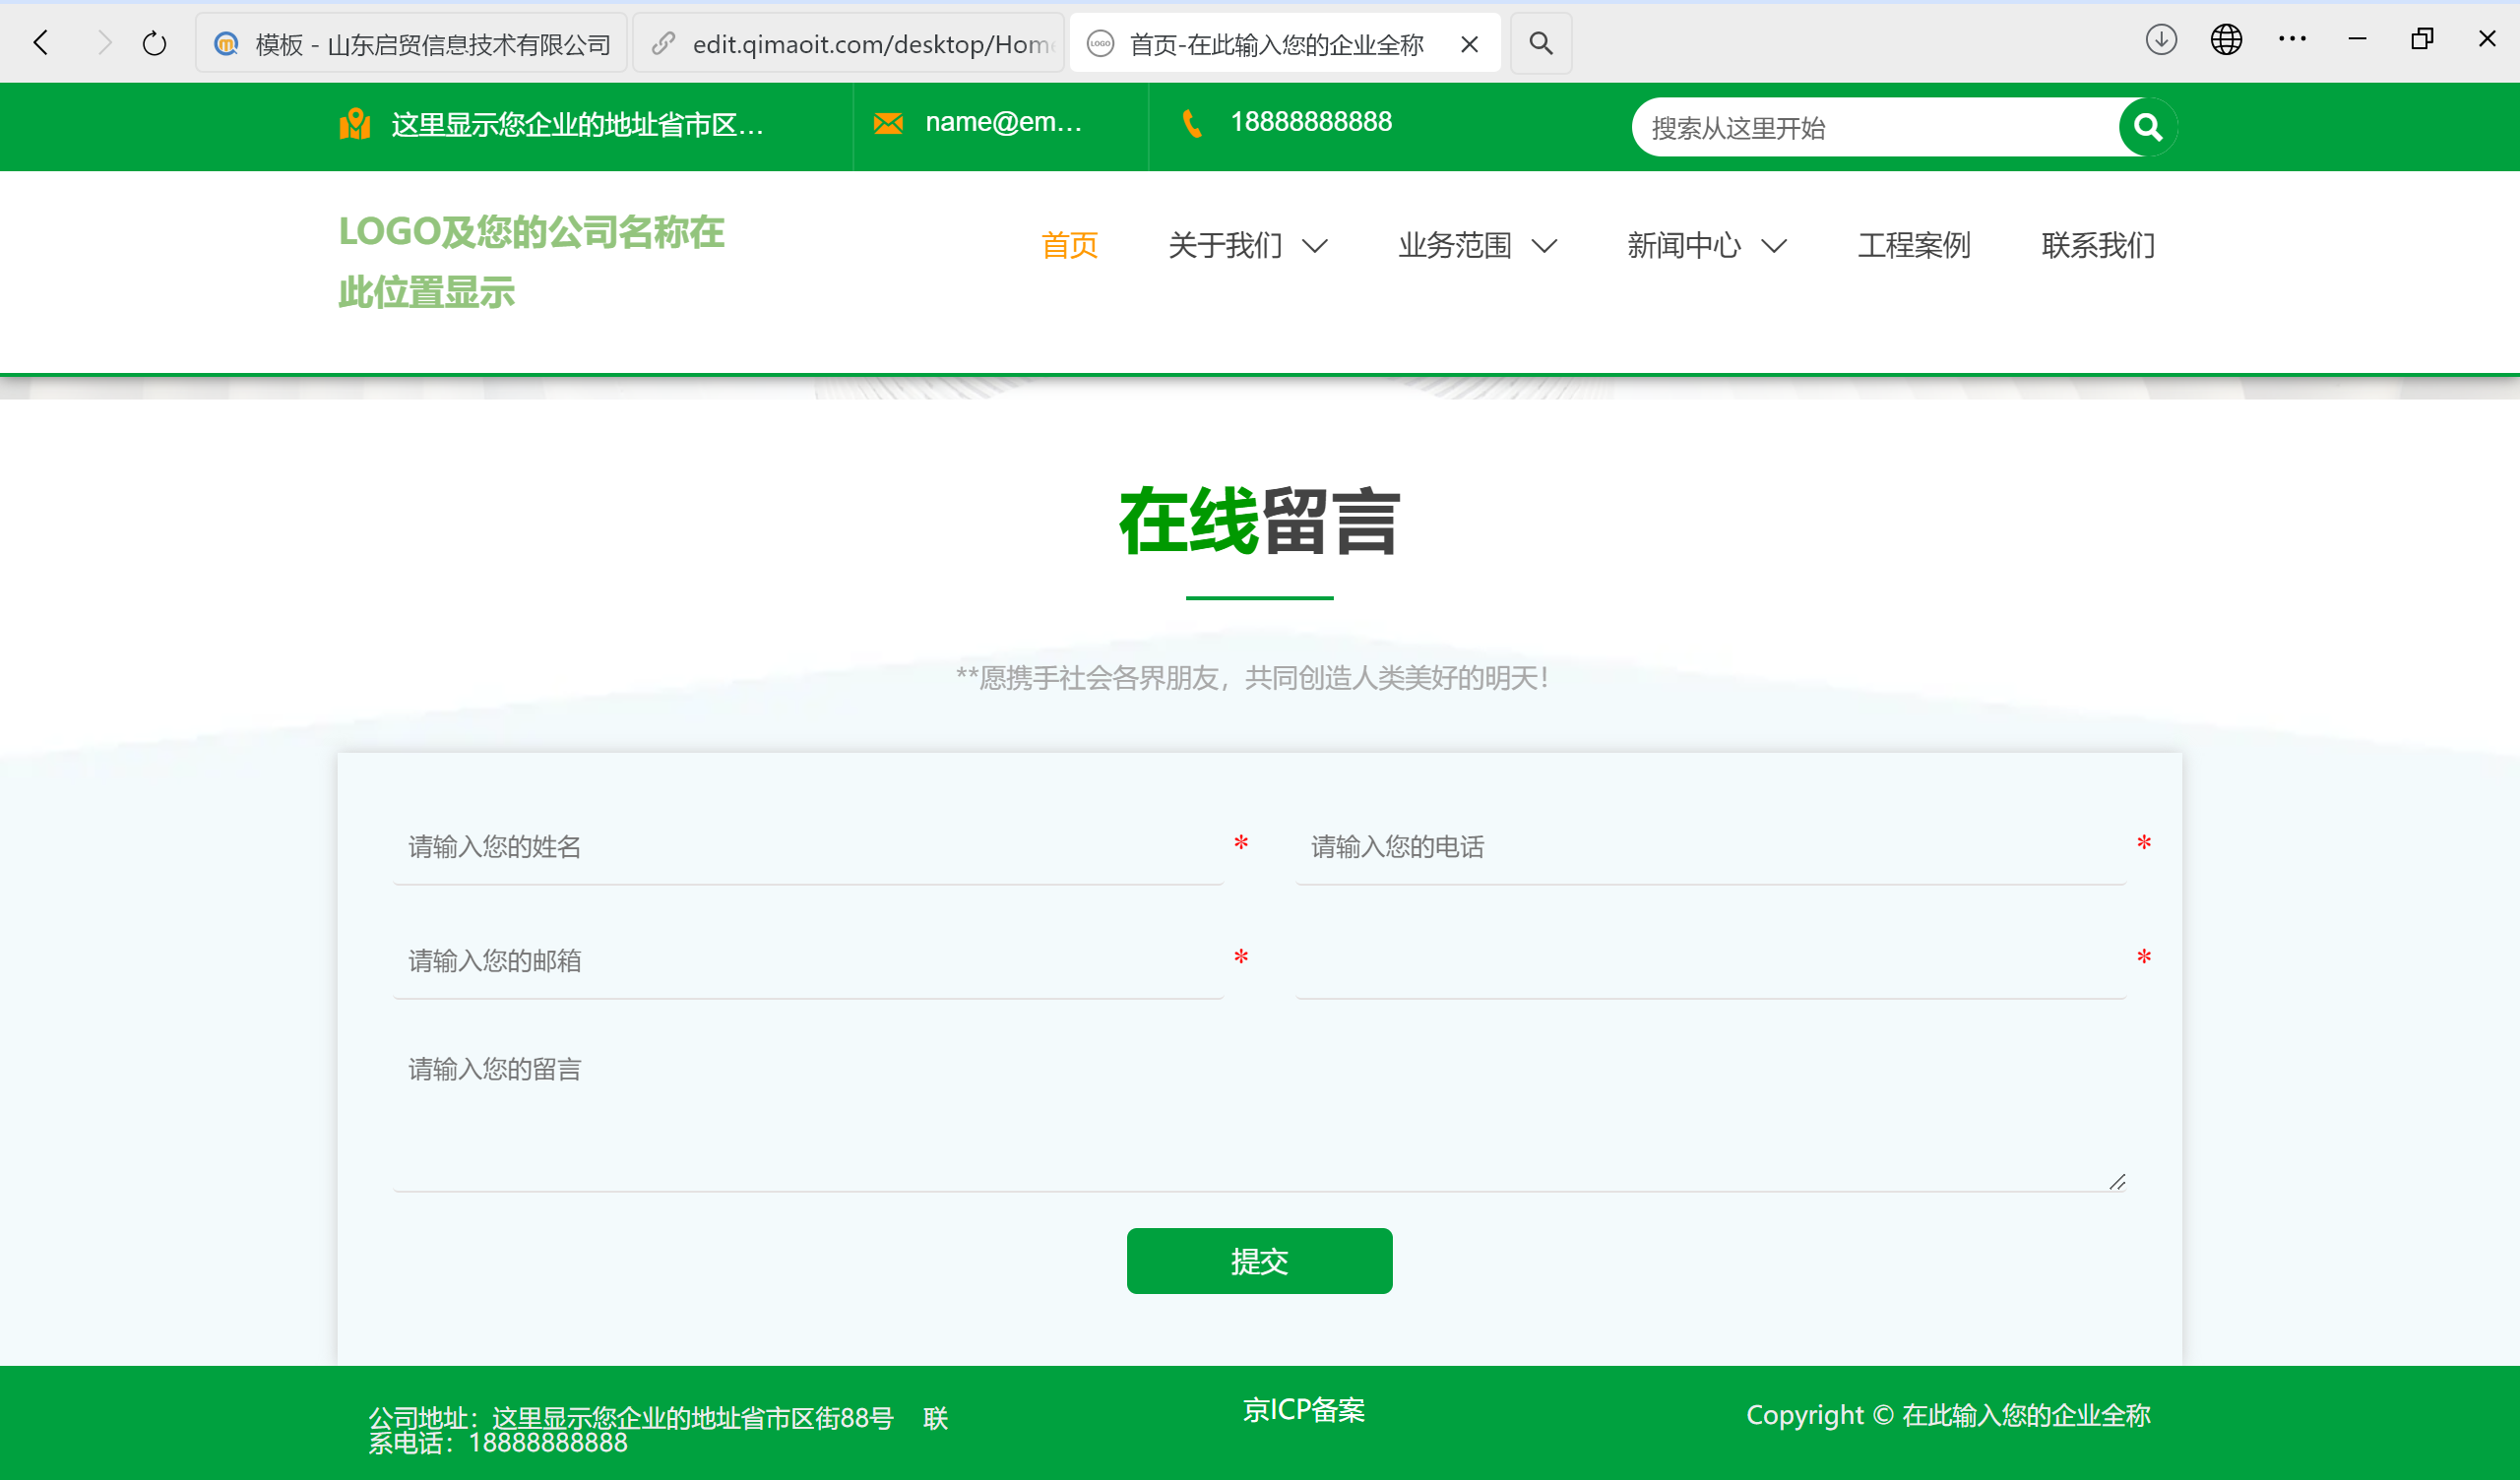Click the globe translate icon in browser toolbar
The width and height of the screenshot is (2520, 1480).
click(2226, 40)
